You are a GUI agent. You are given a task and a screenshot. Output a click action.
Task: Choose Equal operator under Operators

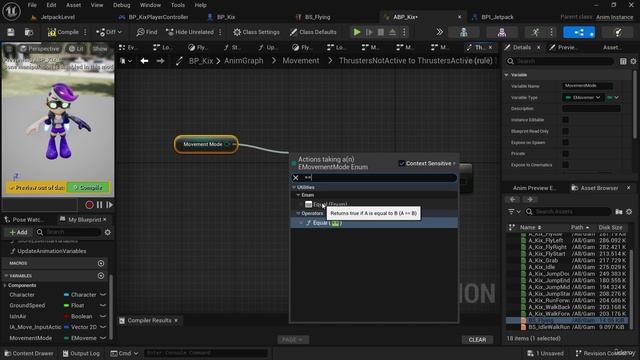pos(374,223)
